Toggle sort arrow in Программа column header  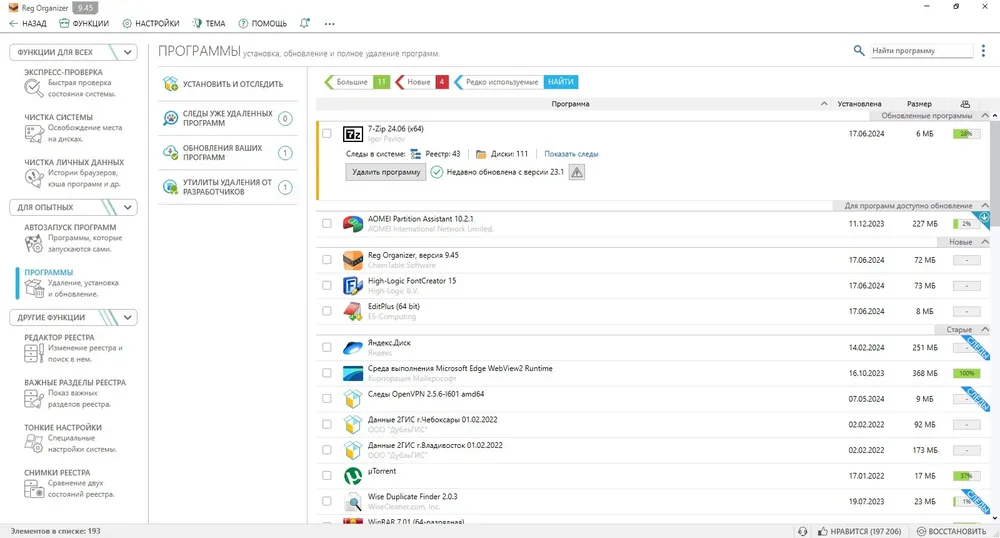tap(824, 104)
